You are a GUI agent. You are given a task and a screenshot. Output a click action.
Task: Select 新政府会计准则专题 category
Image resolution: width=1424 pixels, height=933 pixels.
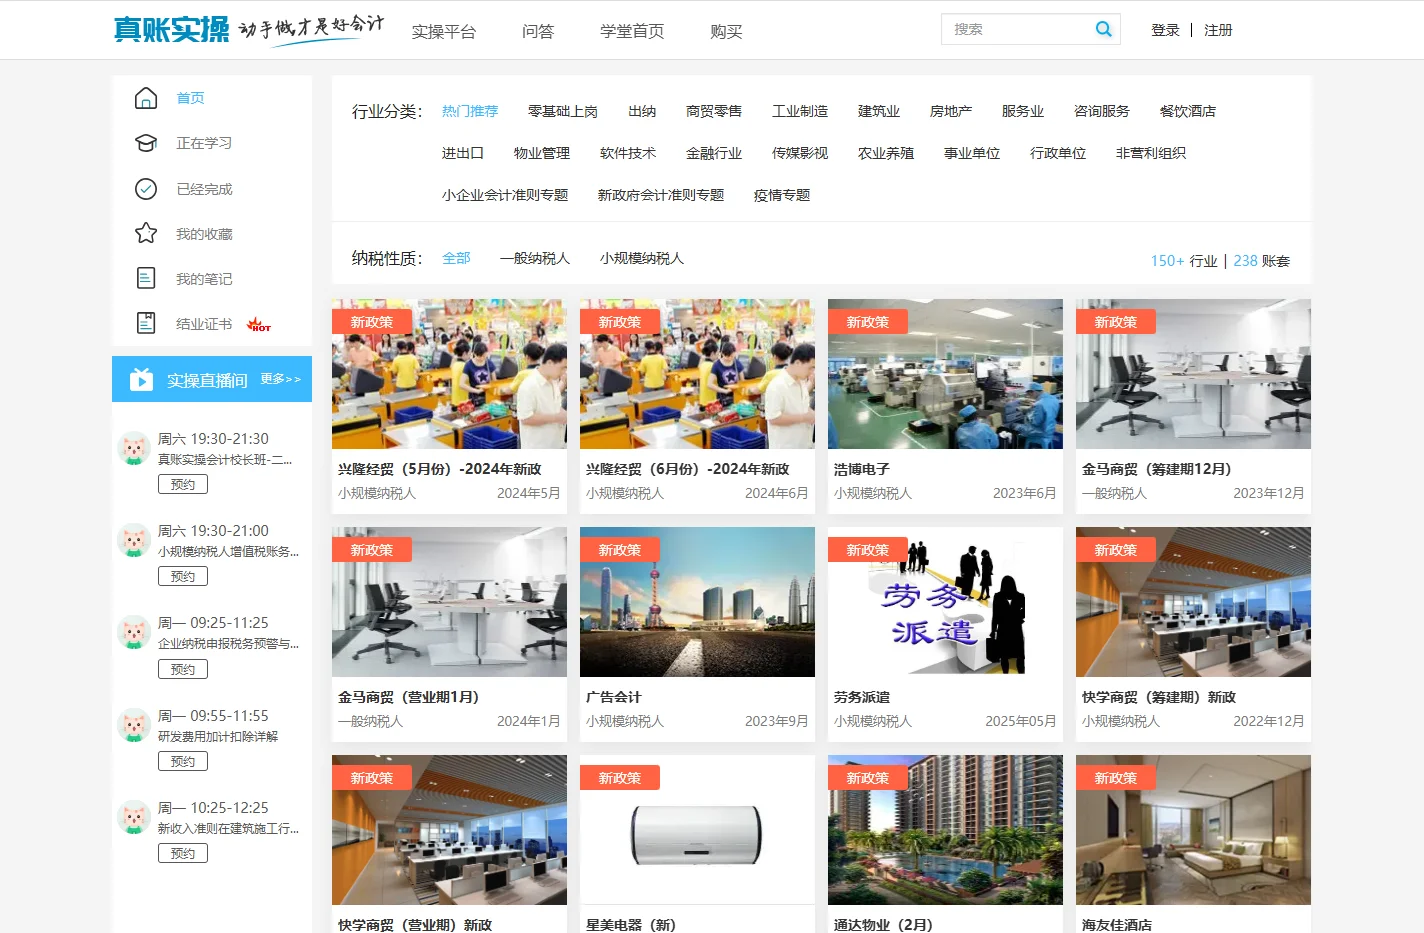tap(661, 195)
